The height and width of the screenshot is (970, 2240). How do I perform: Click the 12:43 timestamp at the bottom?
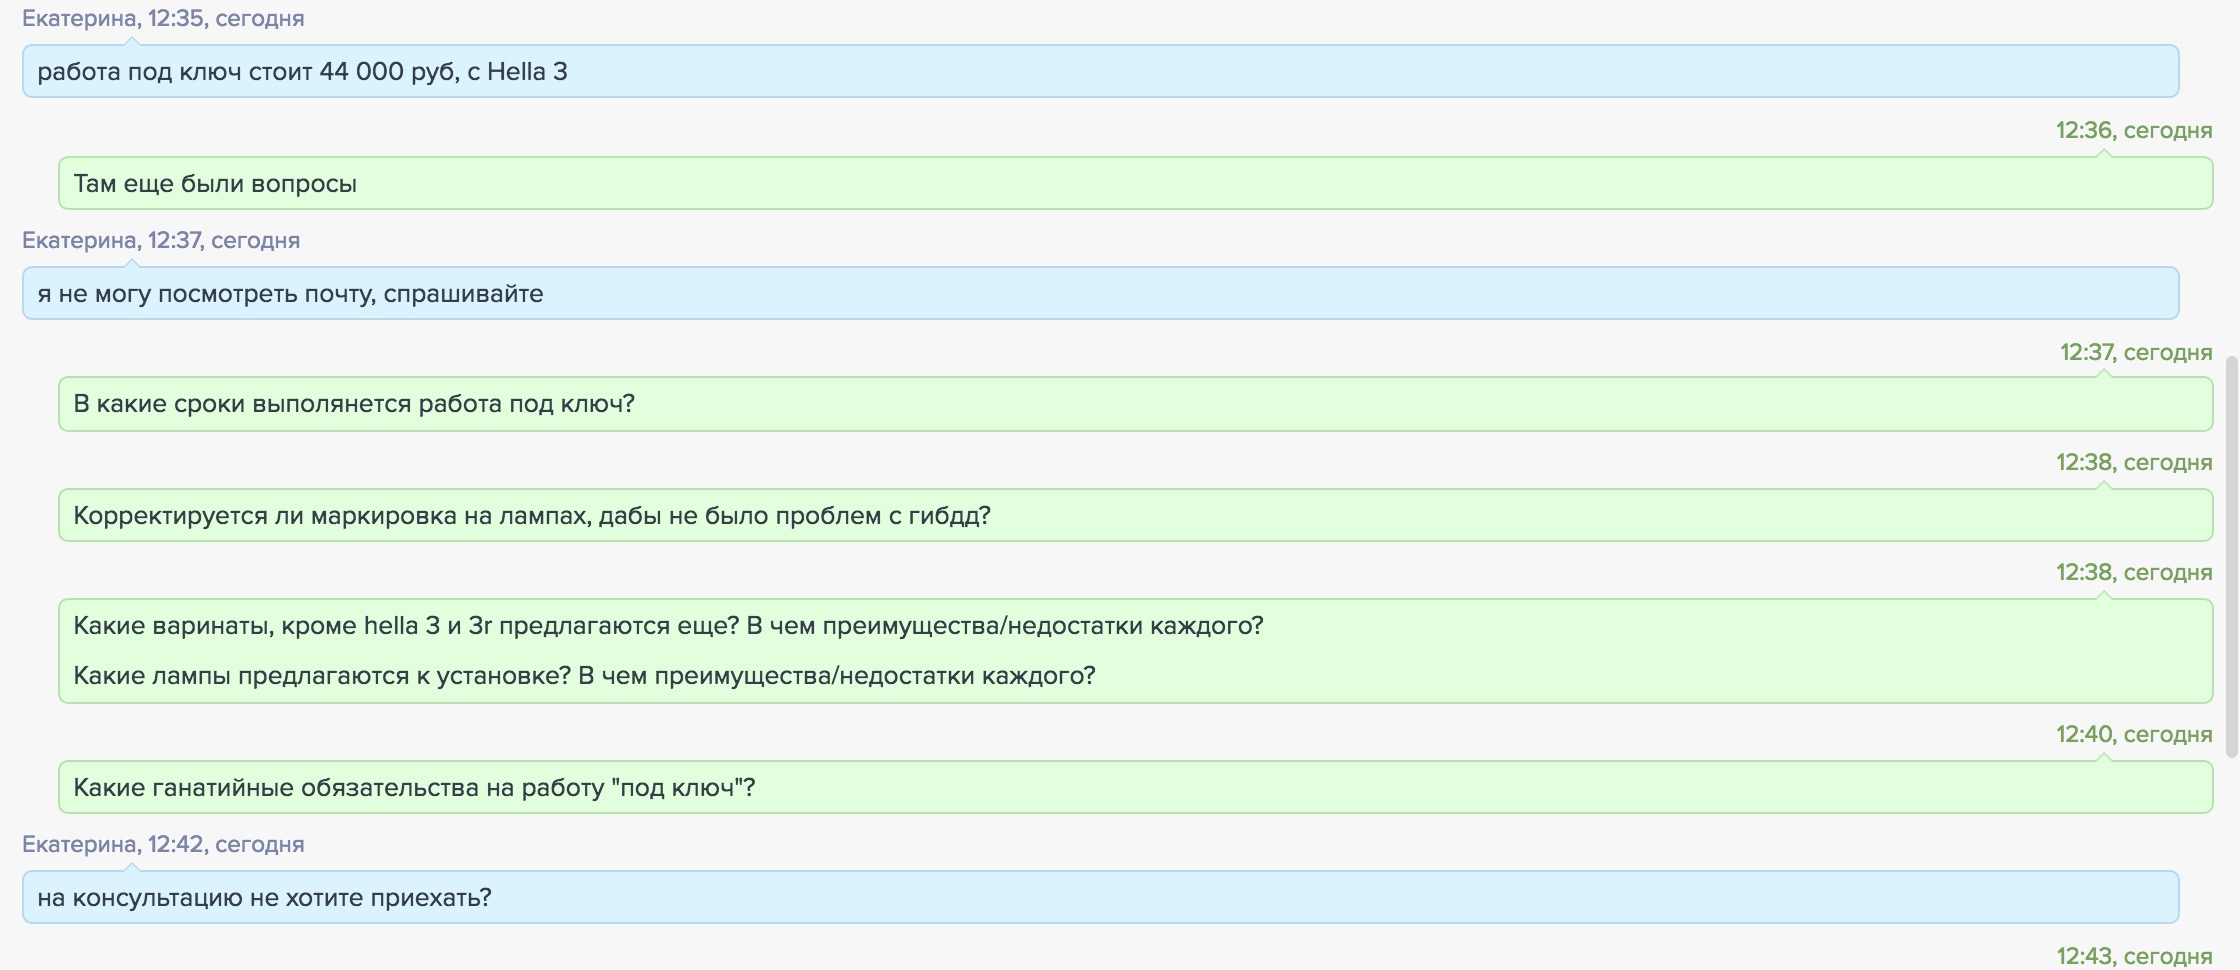(2133, 956)
